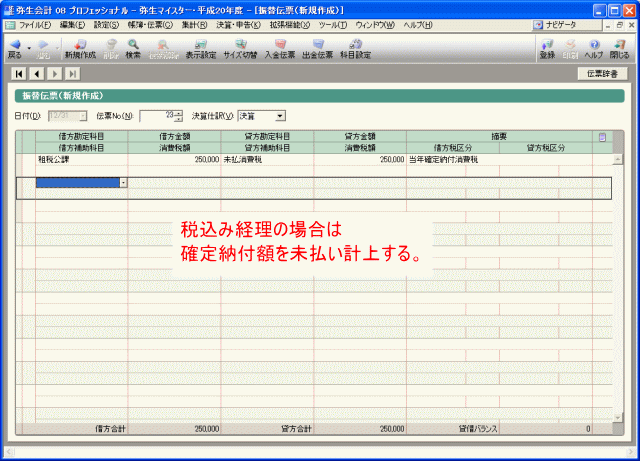
Task: Click the ナビゲータ navigator button
Action: (567, 25)
